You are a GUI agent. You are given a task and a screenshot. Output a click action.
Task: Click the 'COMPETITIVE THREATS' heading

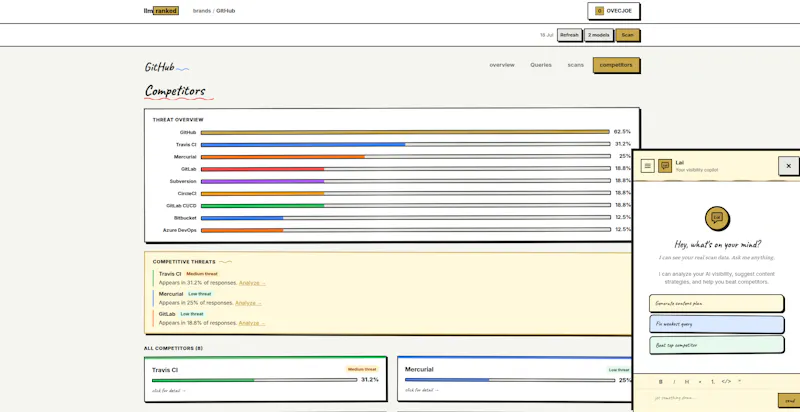point(184,262)
